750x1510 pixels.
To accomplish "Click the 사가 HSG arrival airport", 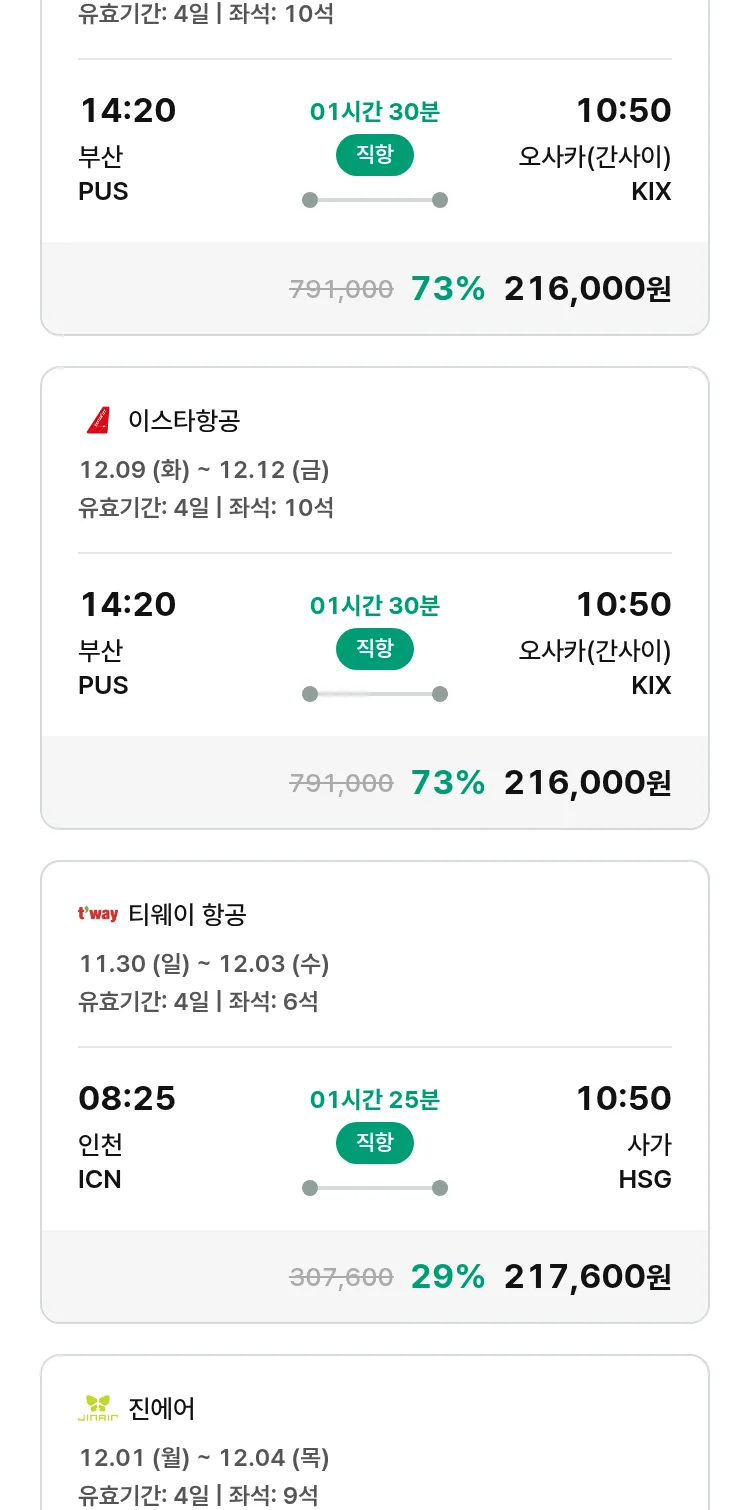I will coord(645,1162).
